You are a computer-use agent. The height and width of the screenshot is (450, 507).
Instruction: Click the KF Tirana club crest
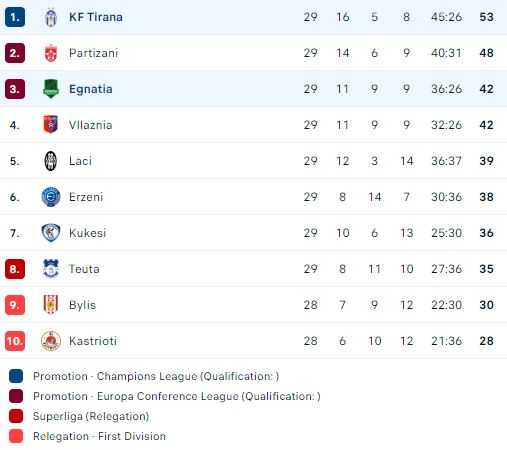tap(51, 17)
